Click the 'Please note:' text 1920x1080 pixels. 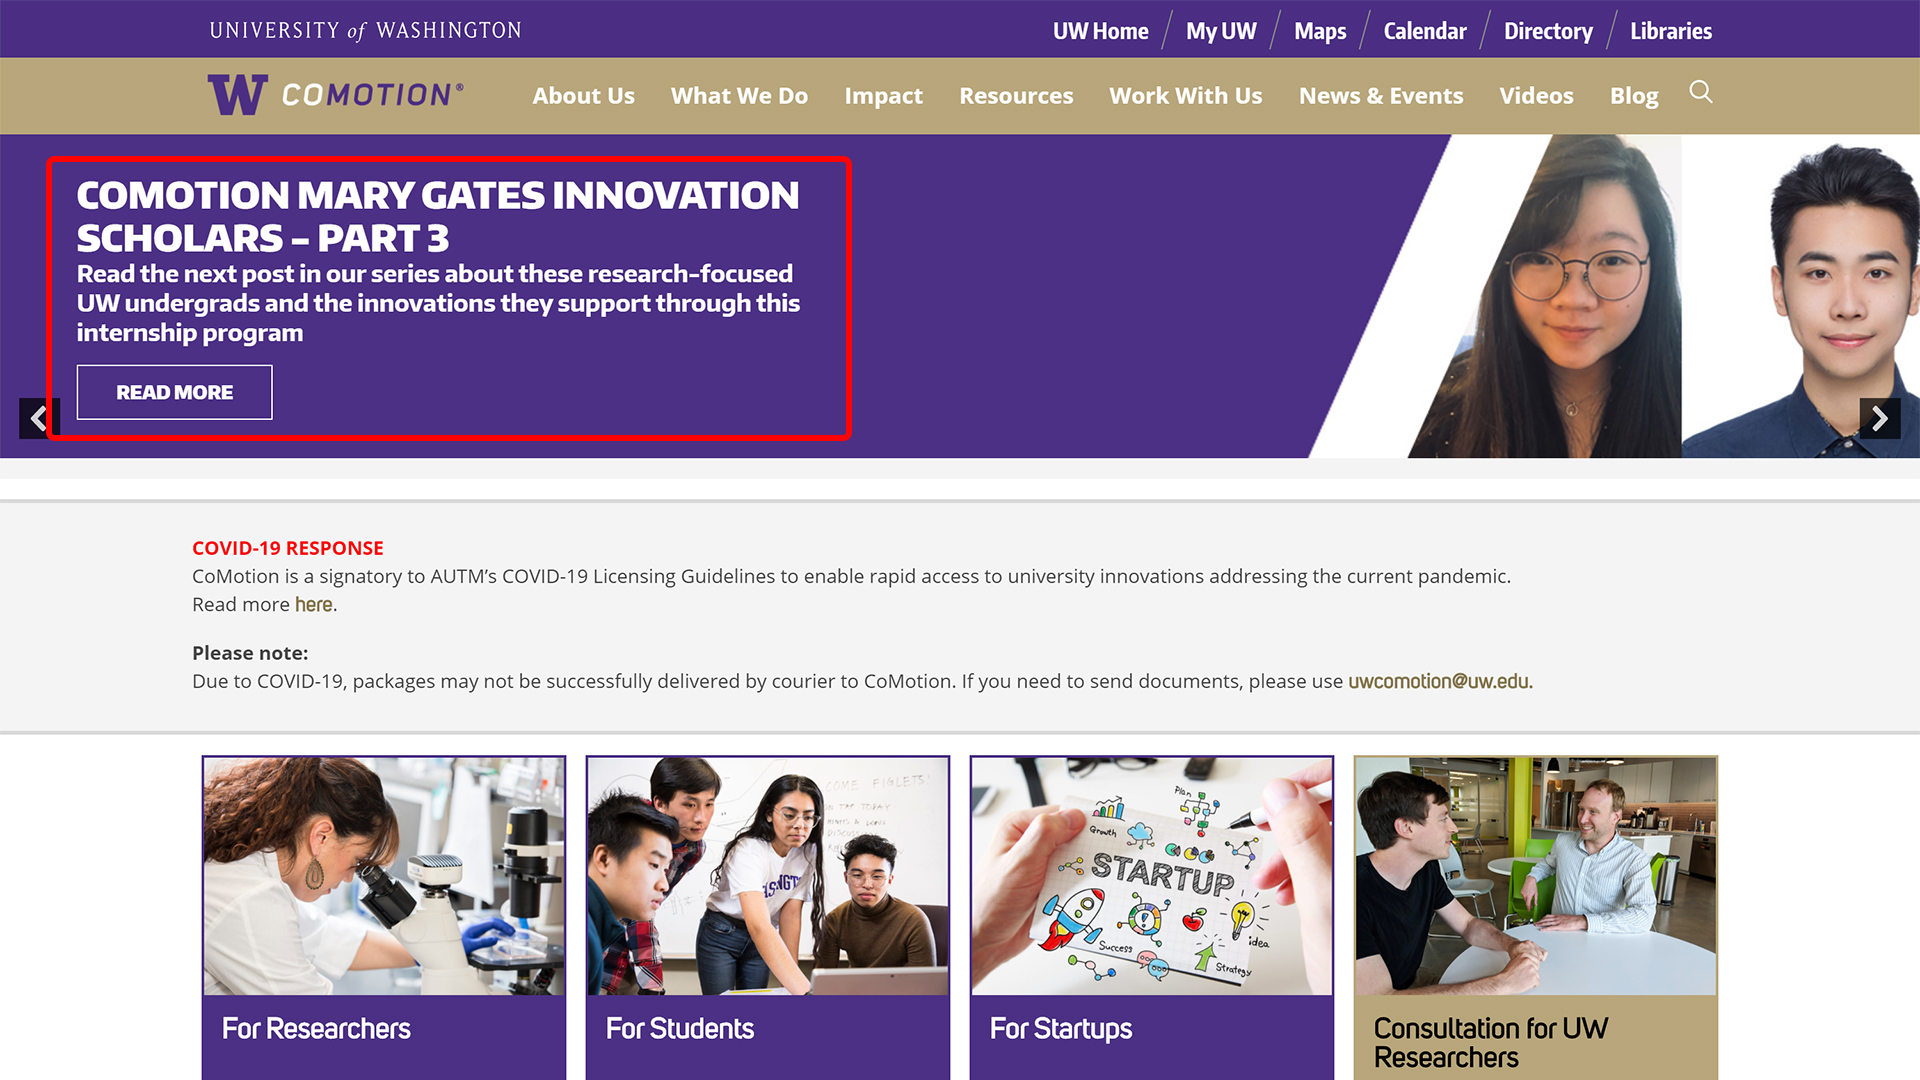[250, 653]
